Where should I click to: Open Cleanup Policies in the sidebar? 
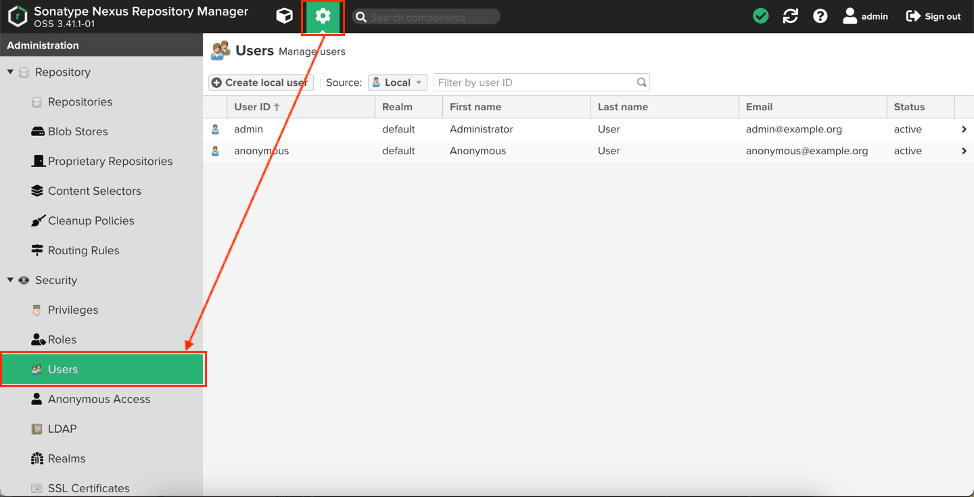(91, 221)
